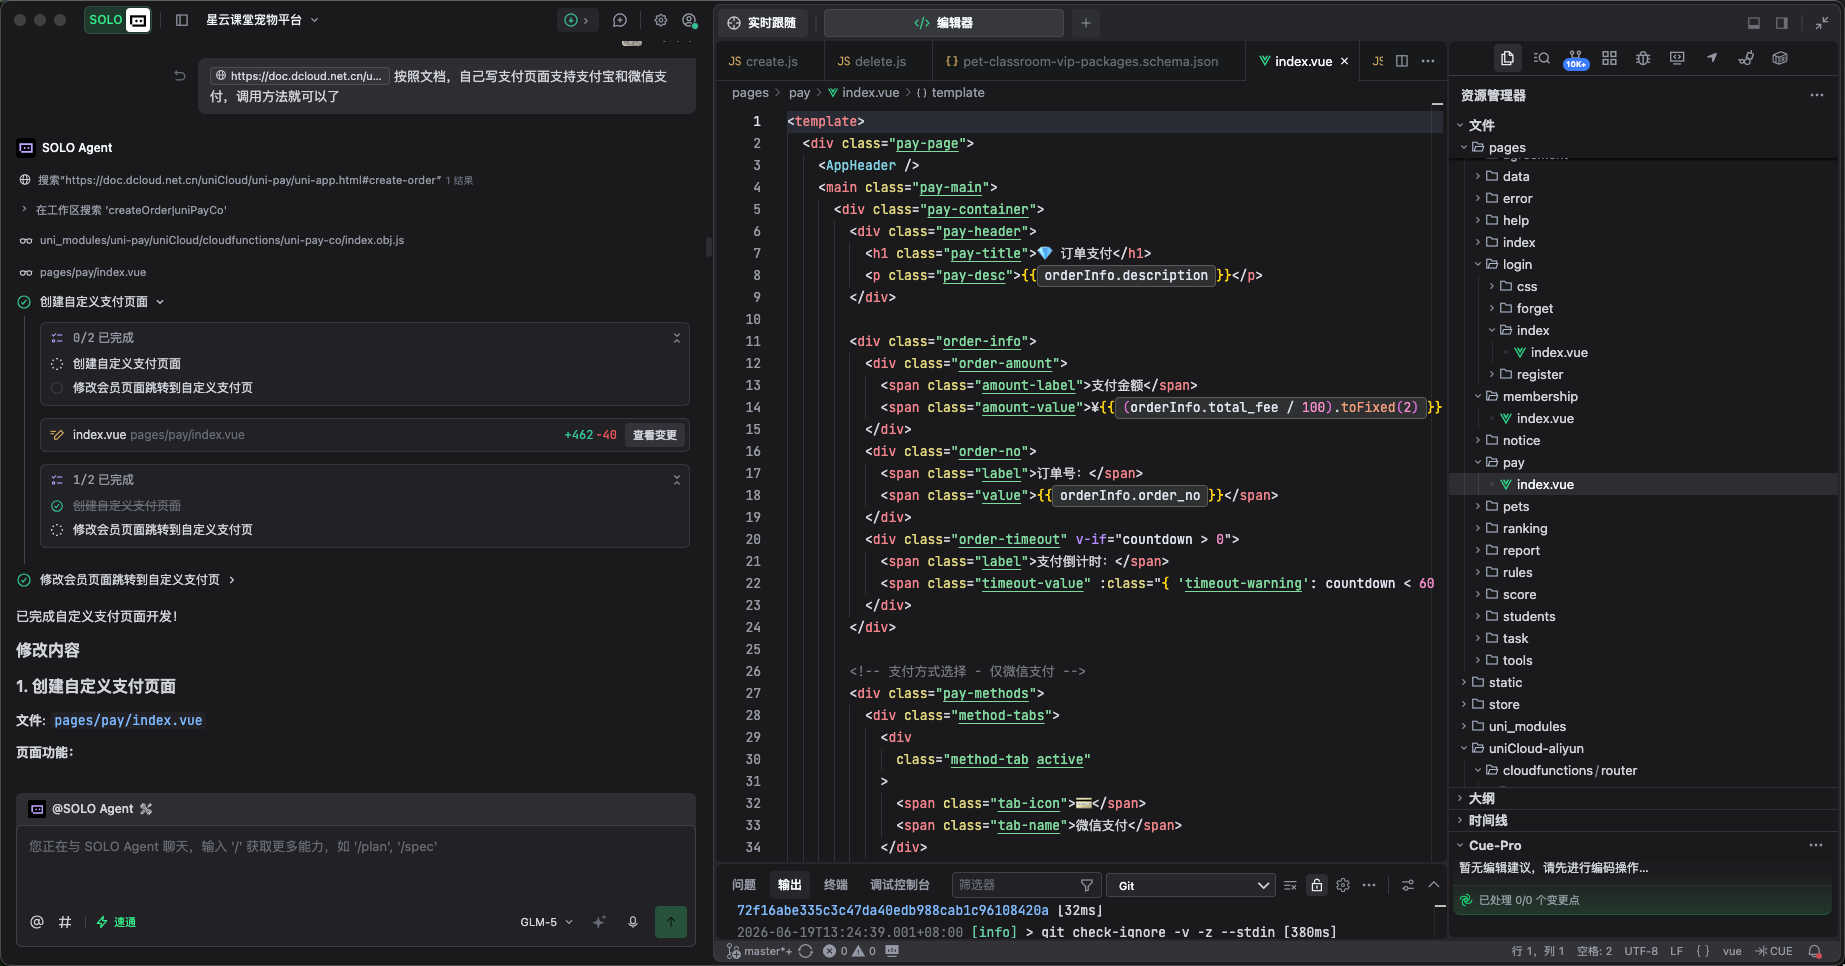Open the remote preview monitor icon
The height and width of the screenshot is (966, 1845).
tap(1677, 58)
